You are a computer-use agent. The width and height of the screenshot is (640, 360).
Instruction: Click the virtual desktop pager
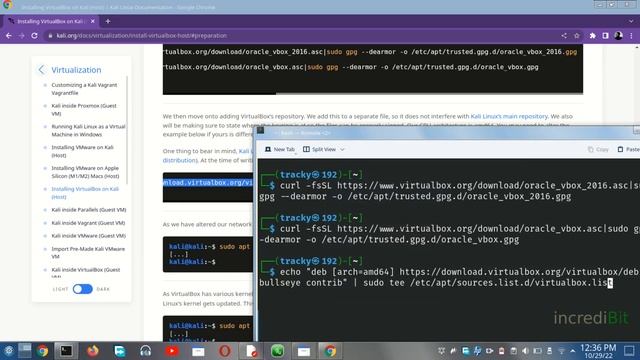[24, 351]
